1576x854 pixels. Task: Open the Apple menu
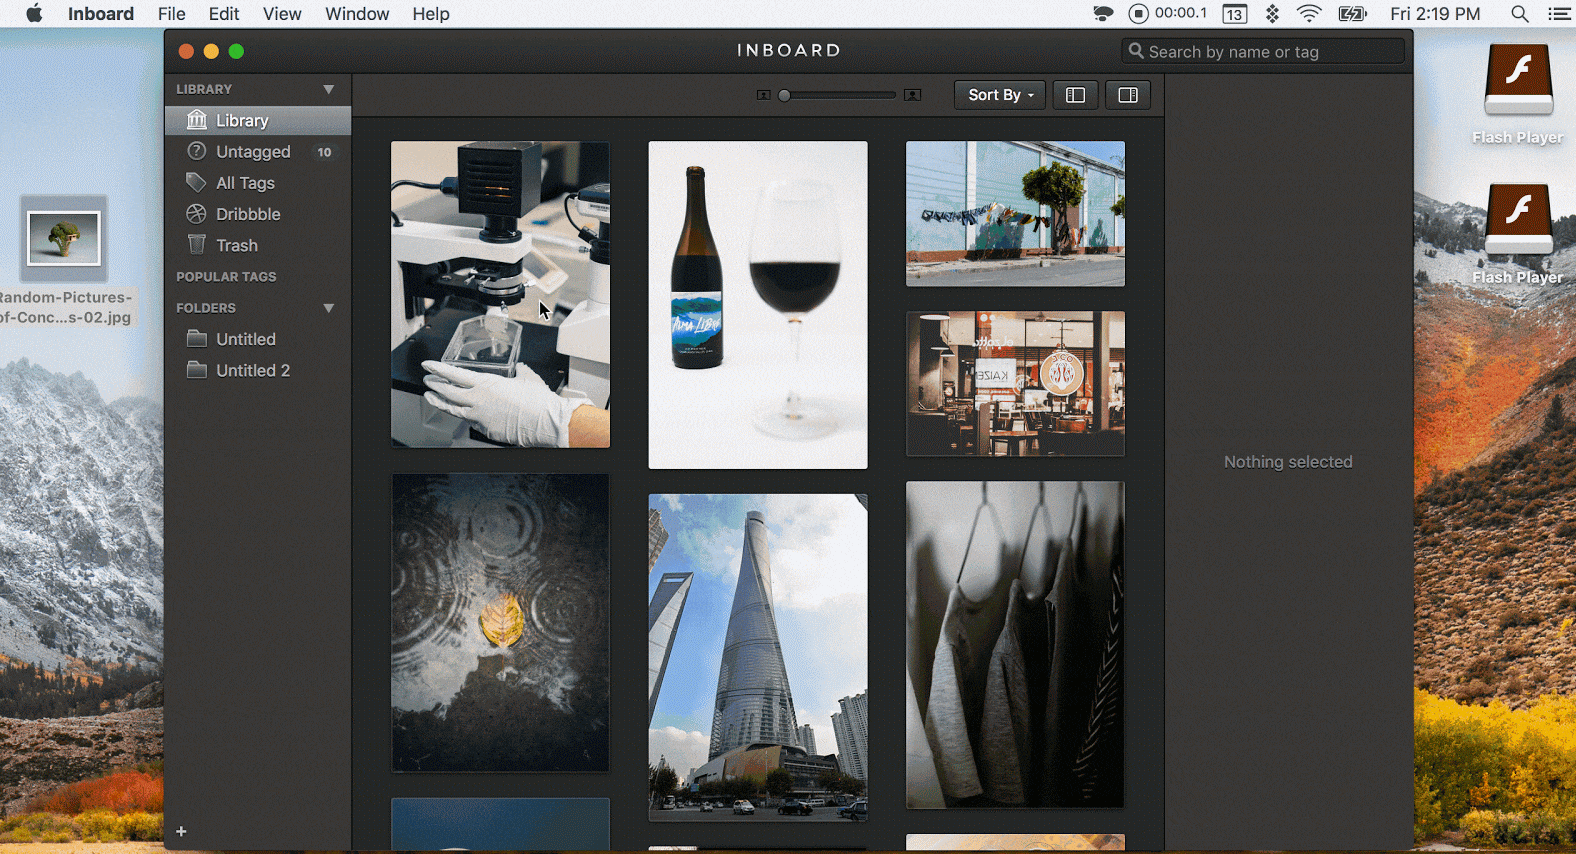pyautogui.click(x=34, y=13)
